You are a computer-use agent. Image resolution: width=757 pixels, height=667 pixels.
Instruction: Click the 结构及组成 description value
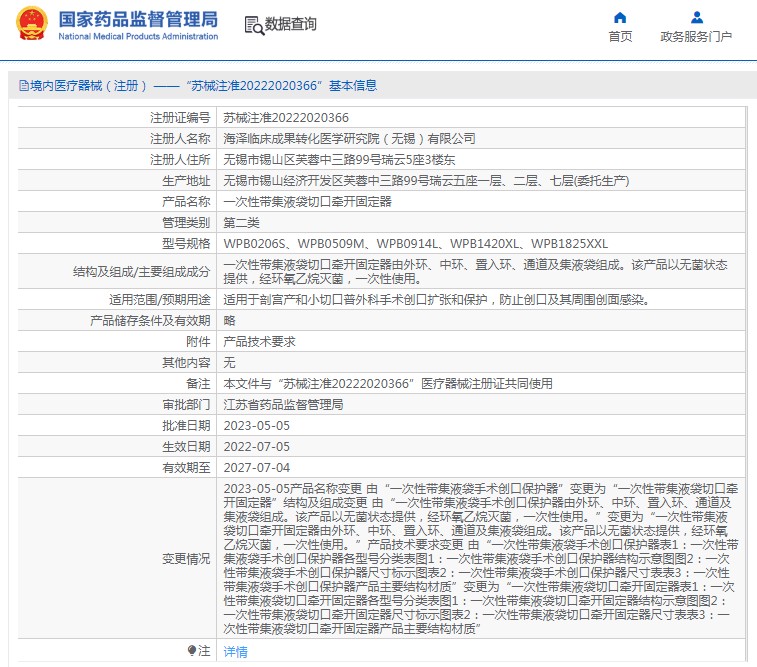point(476,272)
